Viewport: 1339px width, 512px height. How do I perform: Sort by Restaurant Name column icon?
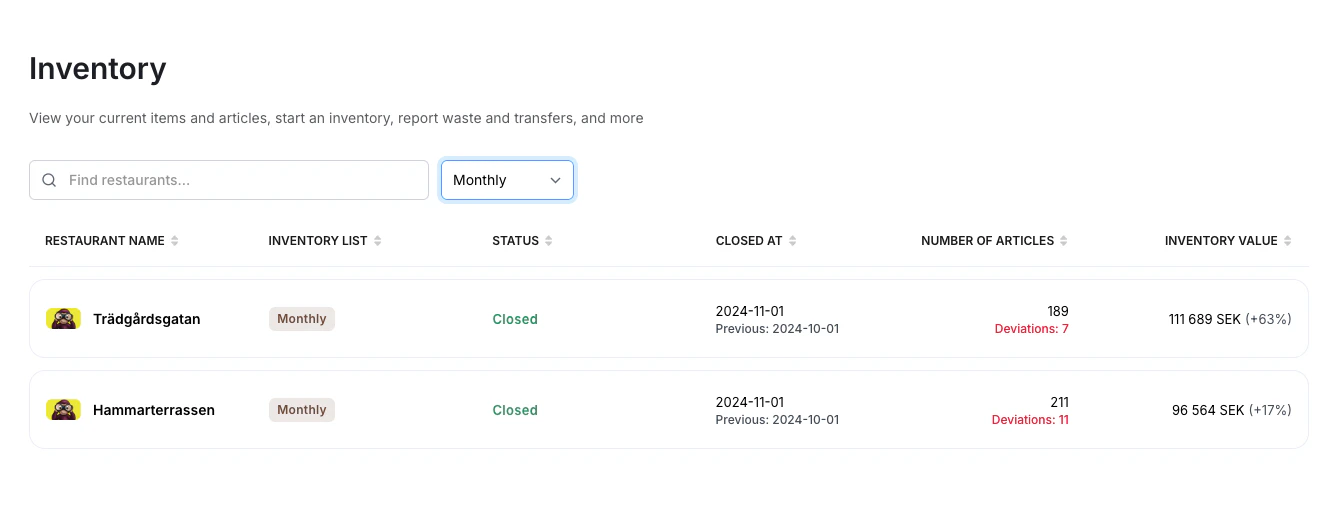[x=175, y=241]
